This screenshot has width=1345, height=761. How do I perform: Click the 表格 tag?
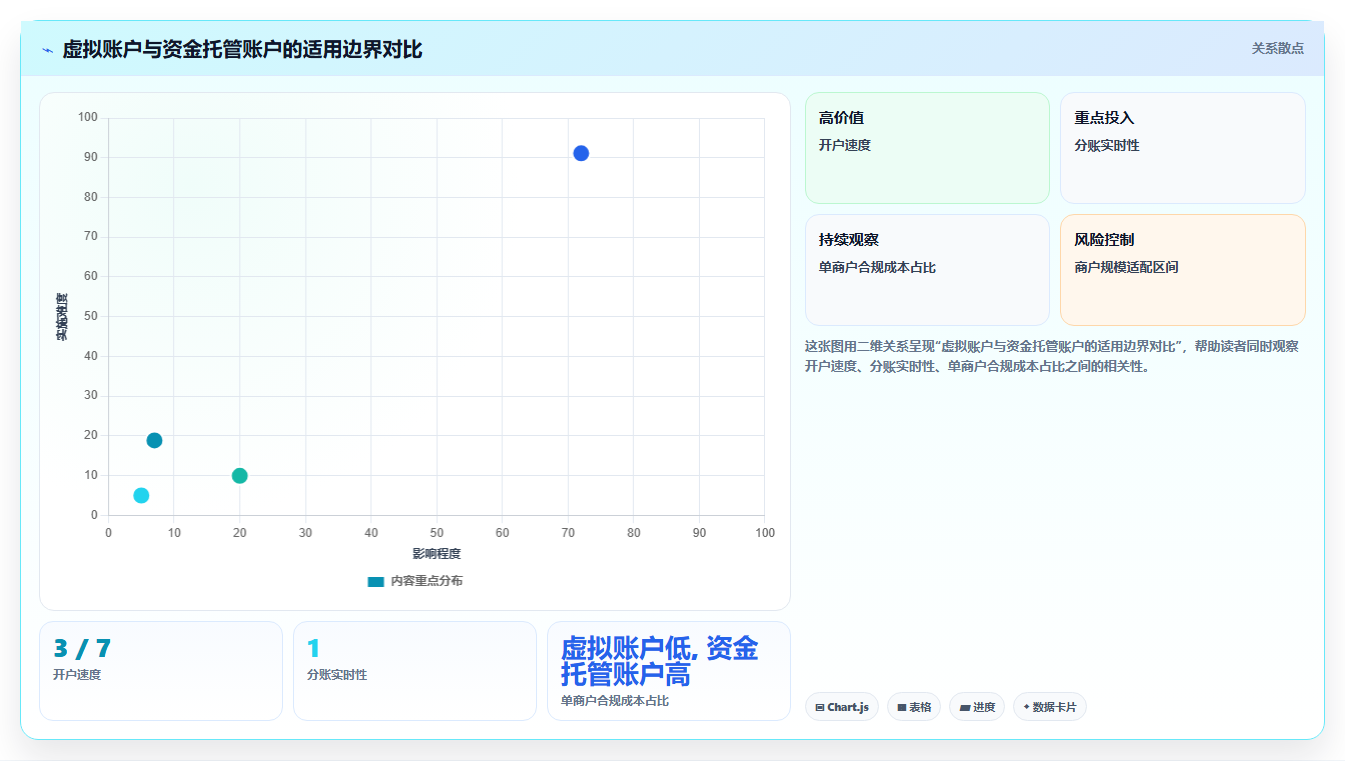914,707
